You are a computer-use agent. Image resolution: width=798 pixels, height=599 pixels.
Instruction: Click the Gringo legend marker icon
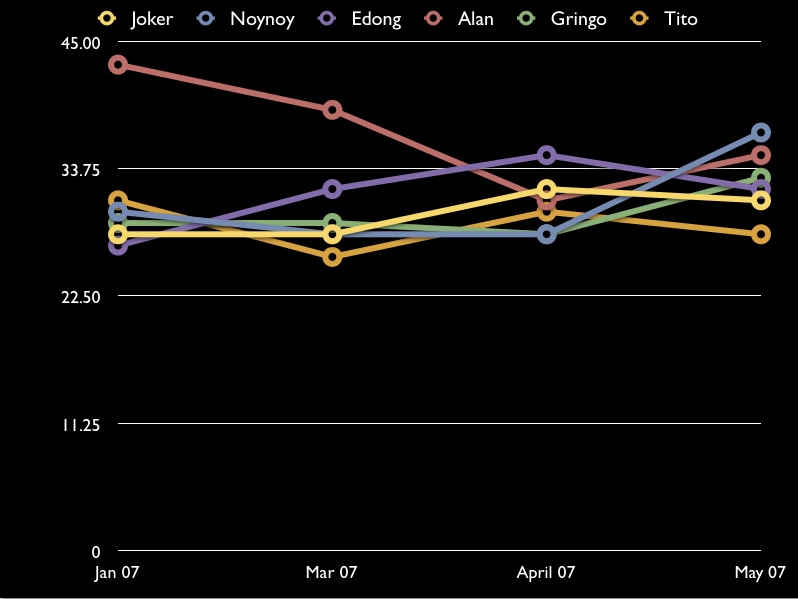coord(529,19)
